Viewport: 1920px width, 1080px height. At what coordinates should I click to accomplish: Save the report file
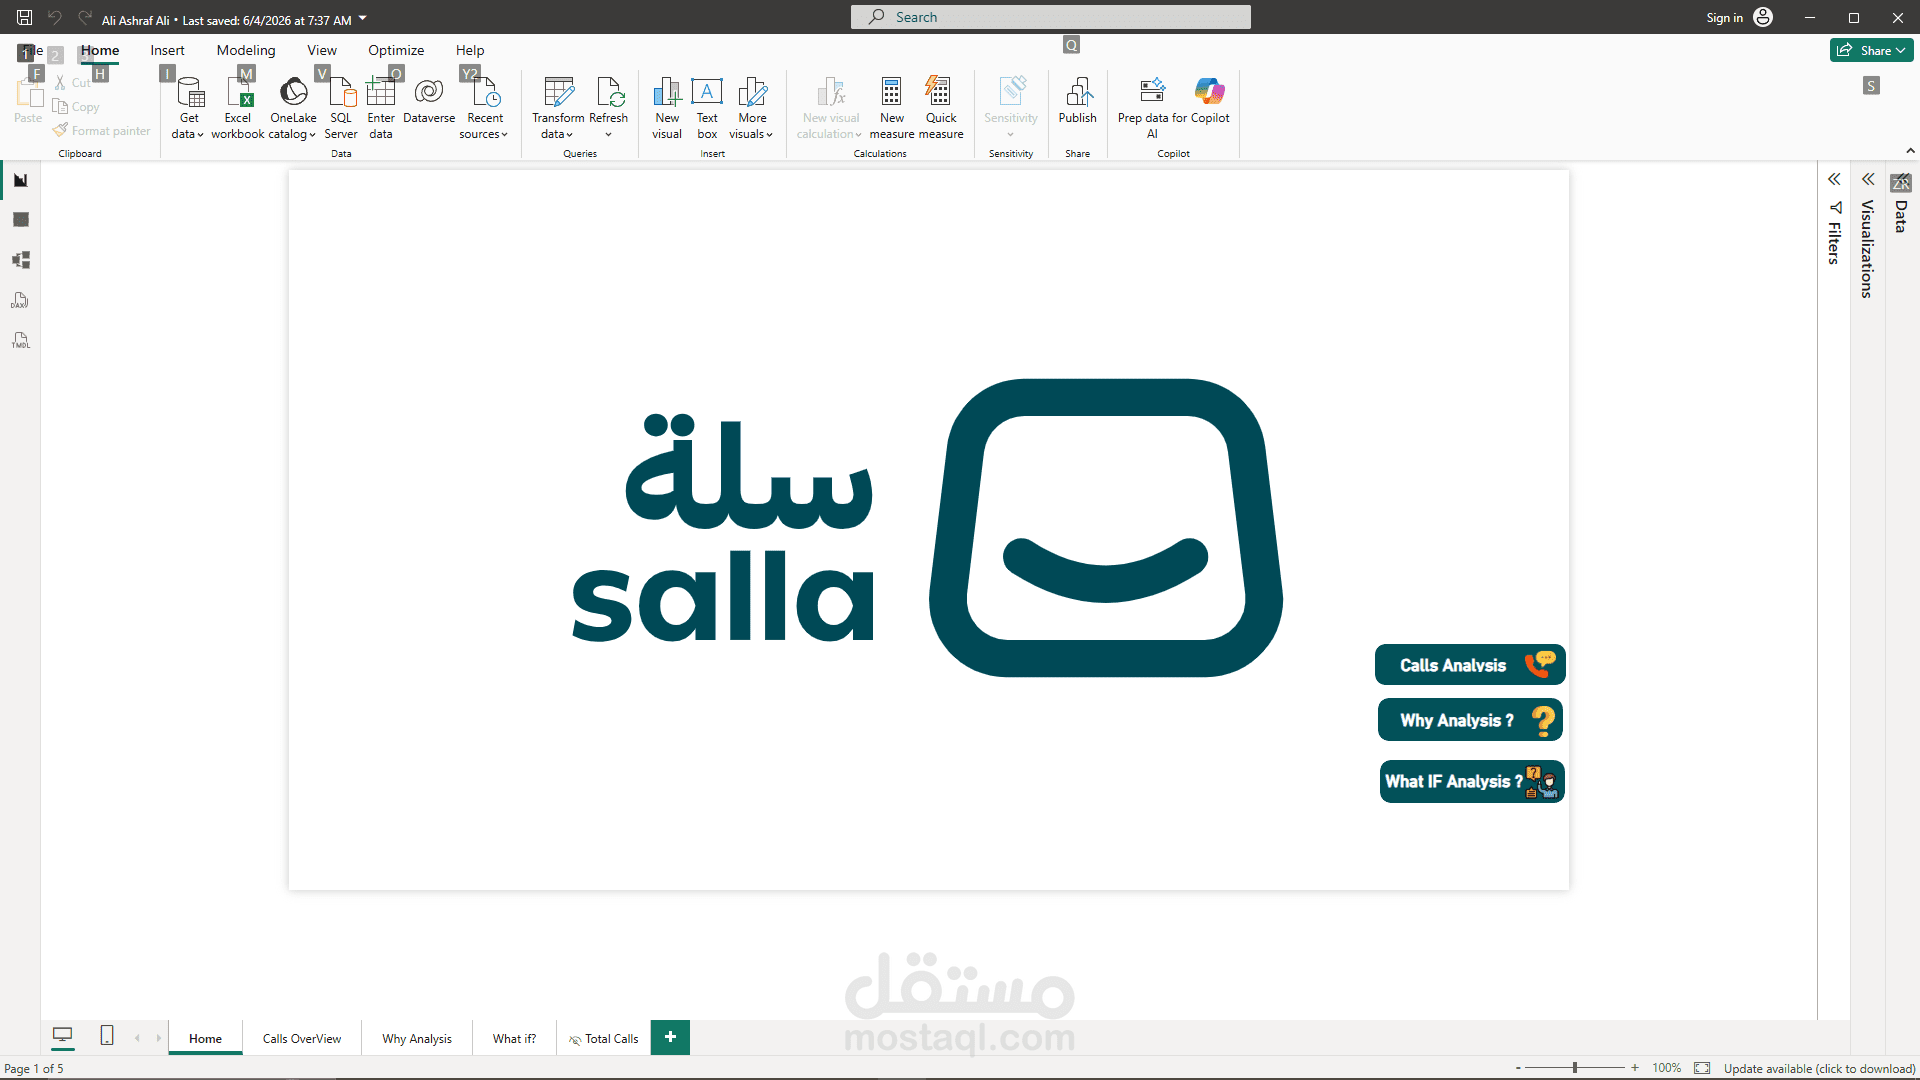(x=24, y=17)
